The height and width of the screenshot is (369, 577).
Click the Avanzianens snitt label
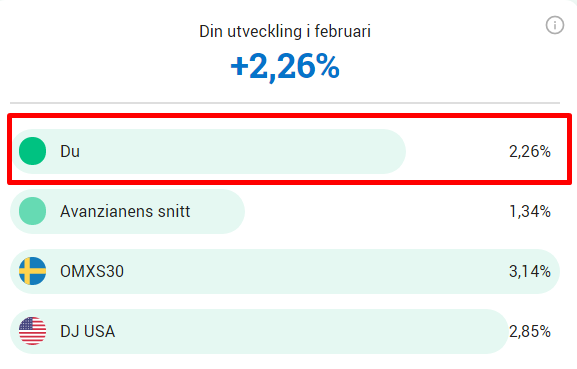(x=125, y=211)
